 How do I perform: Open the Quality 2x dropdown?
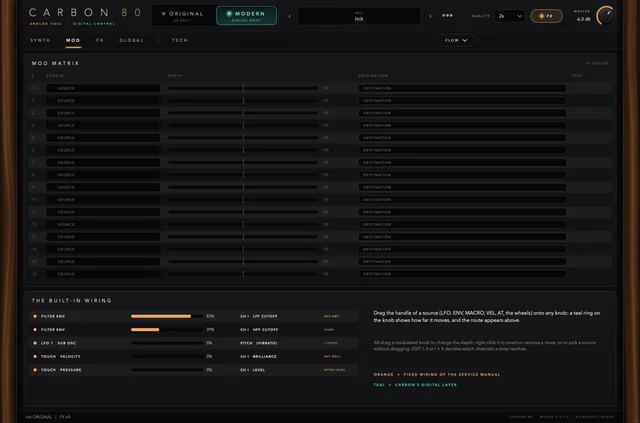pos(510,16)
